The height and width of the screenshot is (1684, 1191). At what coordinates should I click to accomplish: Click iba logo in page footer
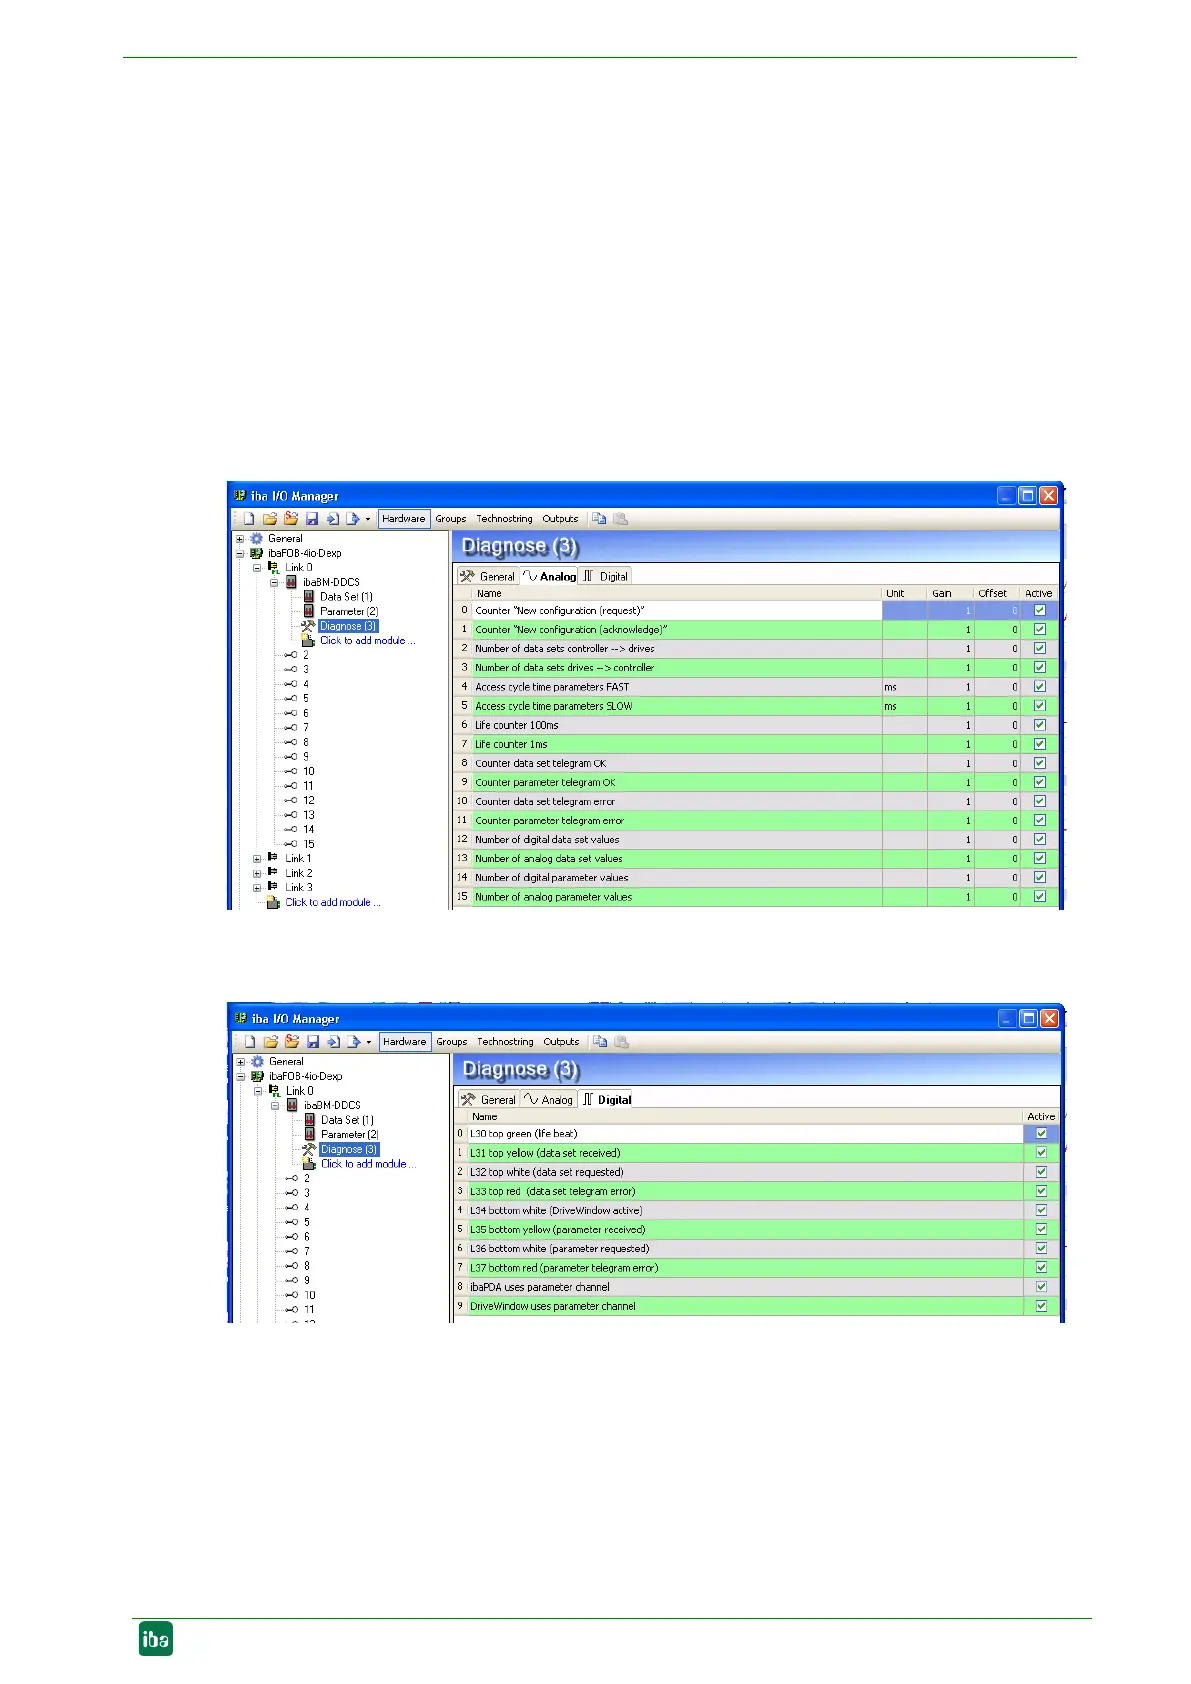point(155,1638)
